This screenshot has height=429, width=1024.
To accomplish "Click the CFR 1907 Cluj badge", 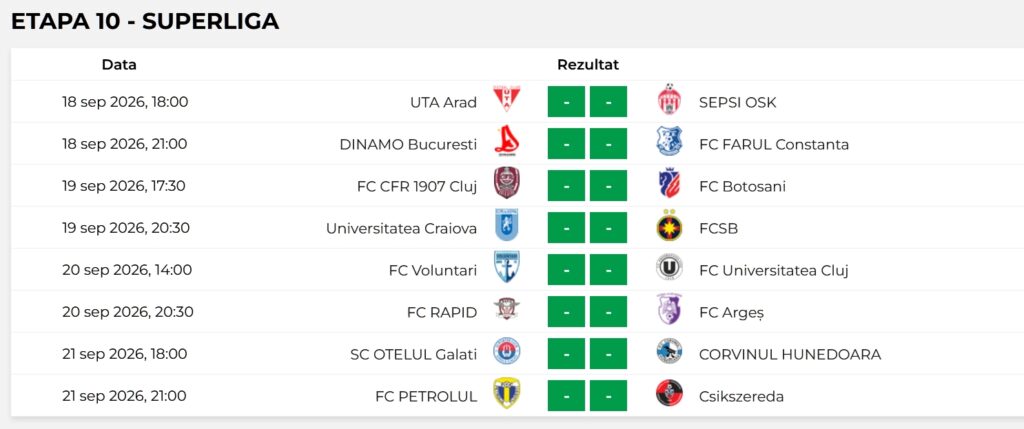I will pyautogui.click(x=507, y=183).
